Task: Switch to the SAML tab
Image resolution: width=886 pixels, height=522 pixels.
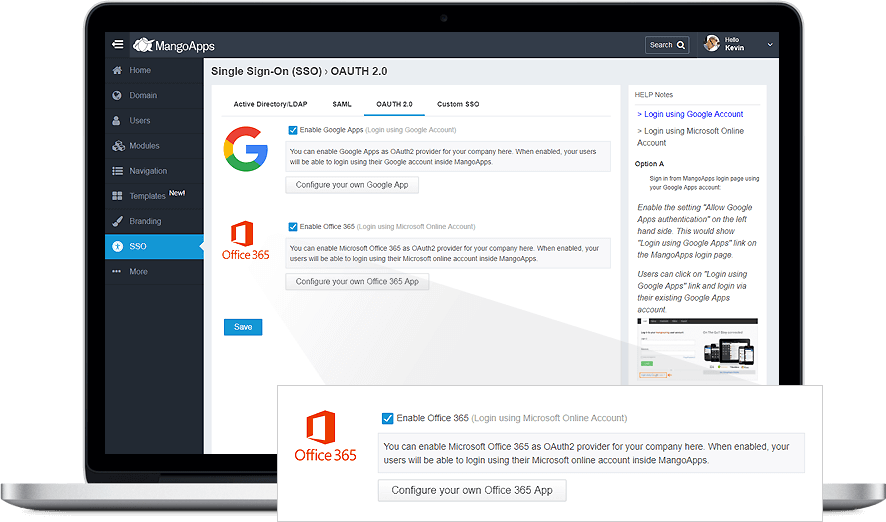Action: 342,105
